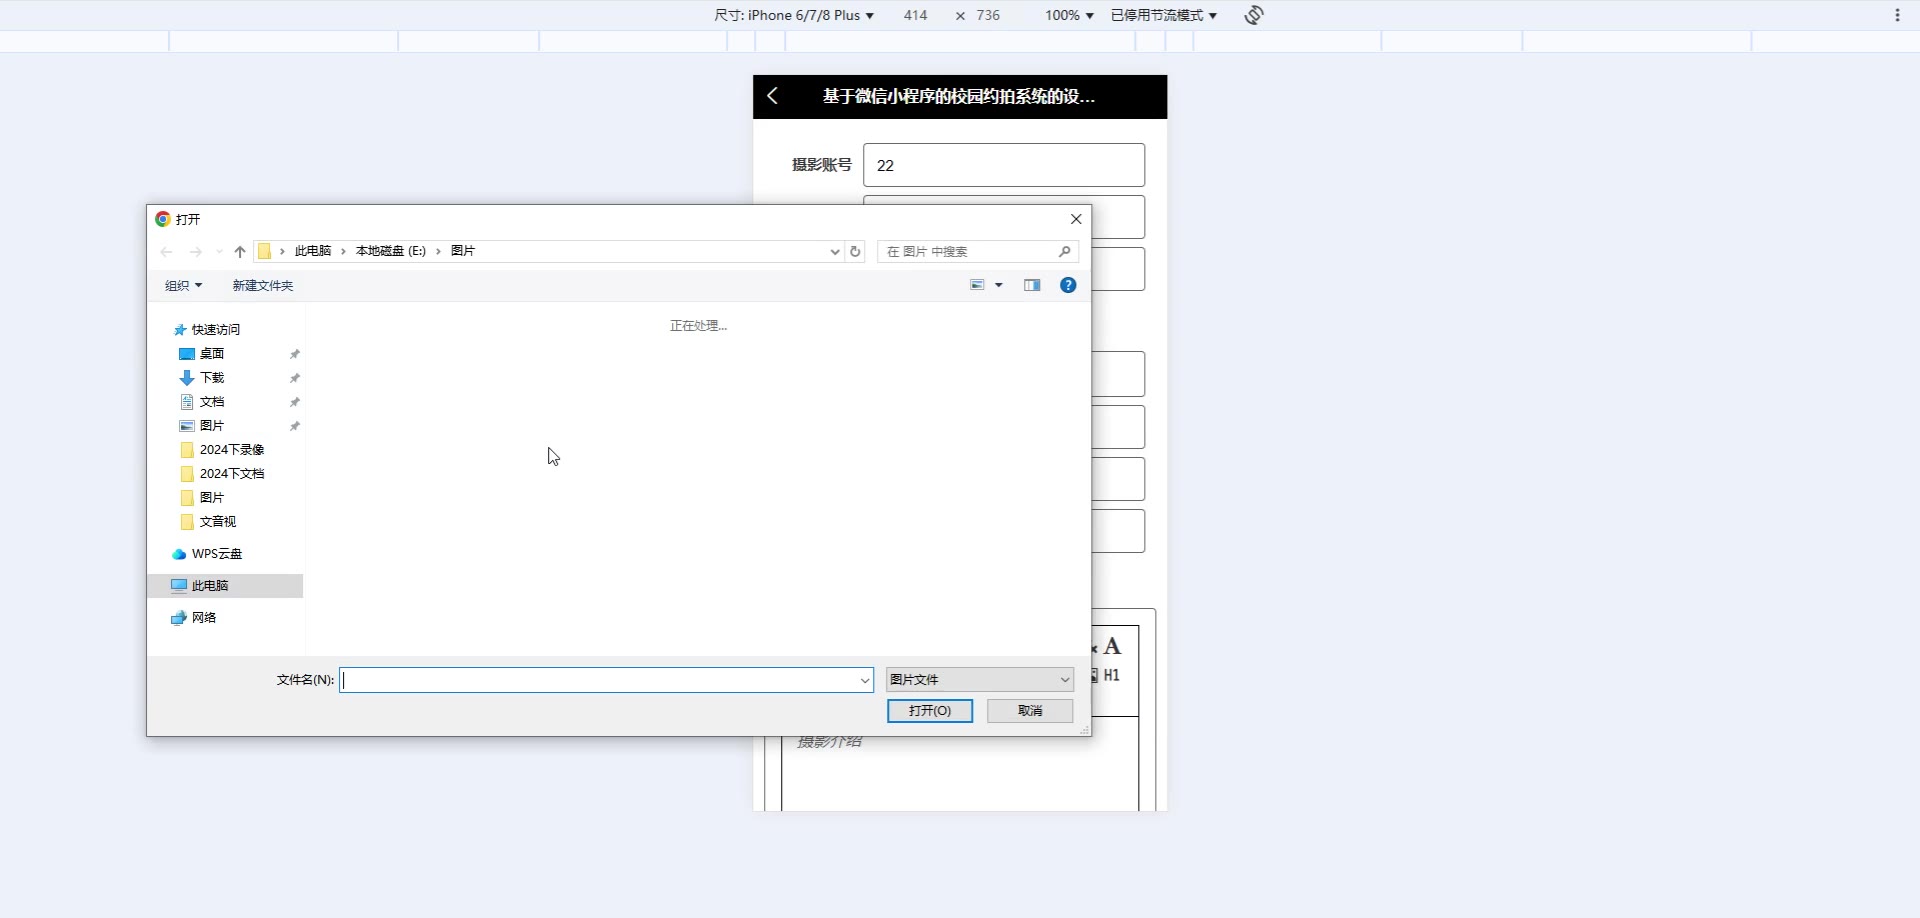
Task: Click 图片 in the address breadcrumb
Action: tap(463, 251)
